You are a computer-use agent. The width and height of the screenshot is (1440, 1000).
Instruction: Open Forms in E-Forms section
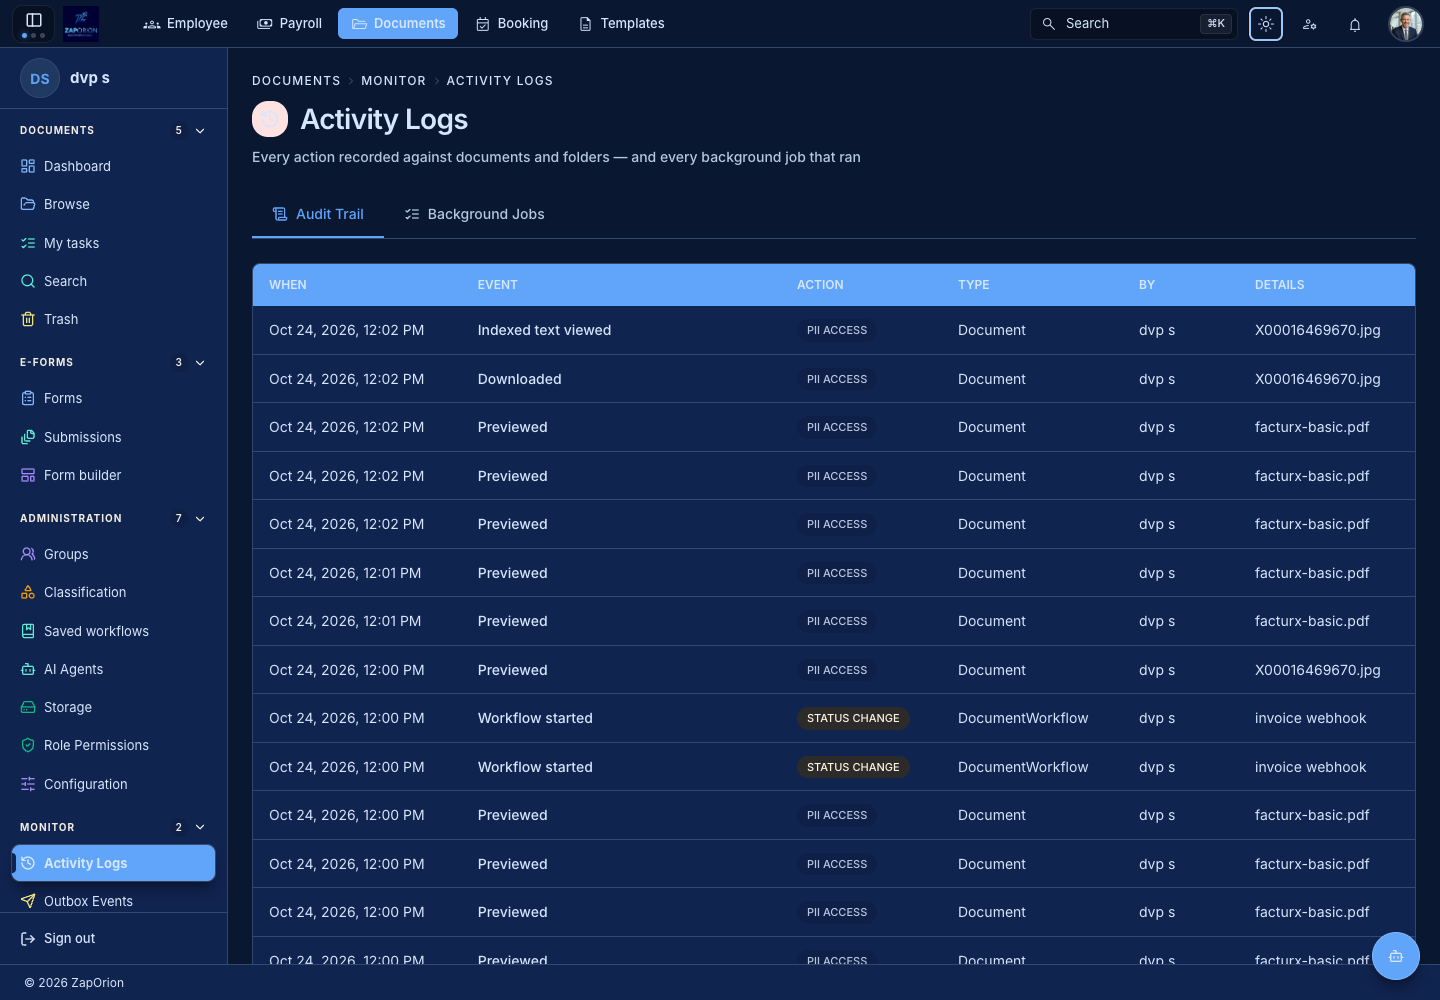point(113,398)
